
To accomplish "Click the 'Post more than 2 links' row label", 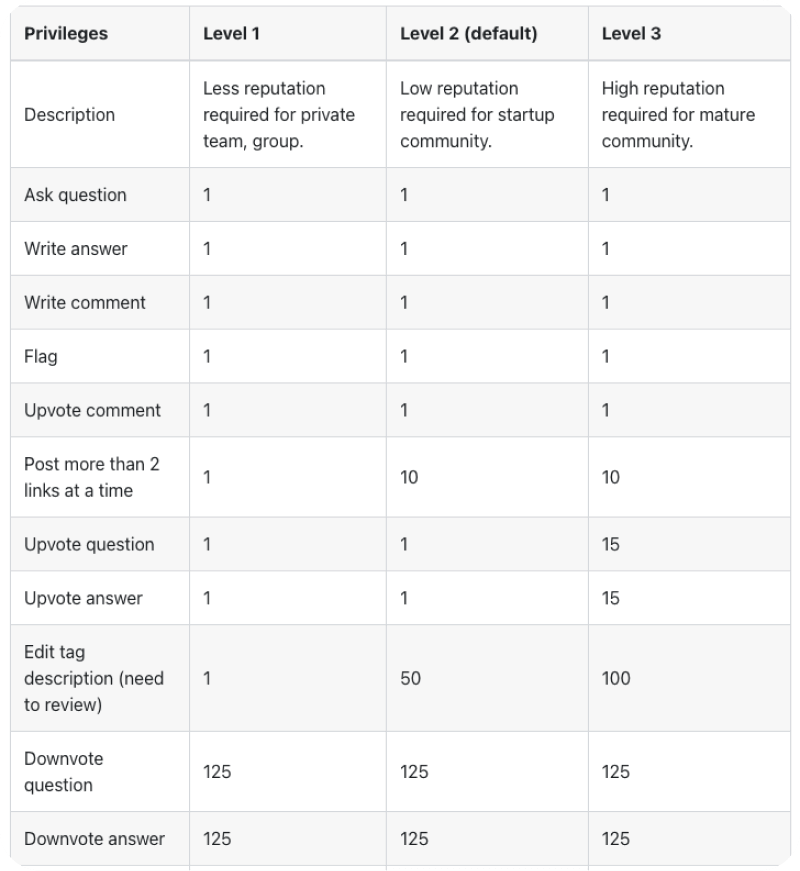I will (x=91, y=478).
